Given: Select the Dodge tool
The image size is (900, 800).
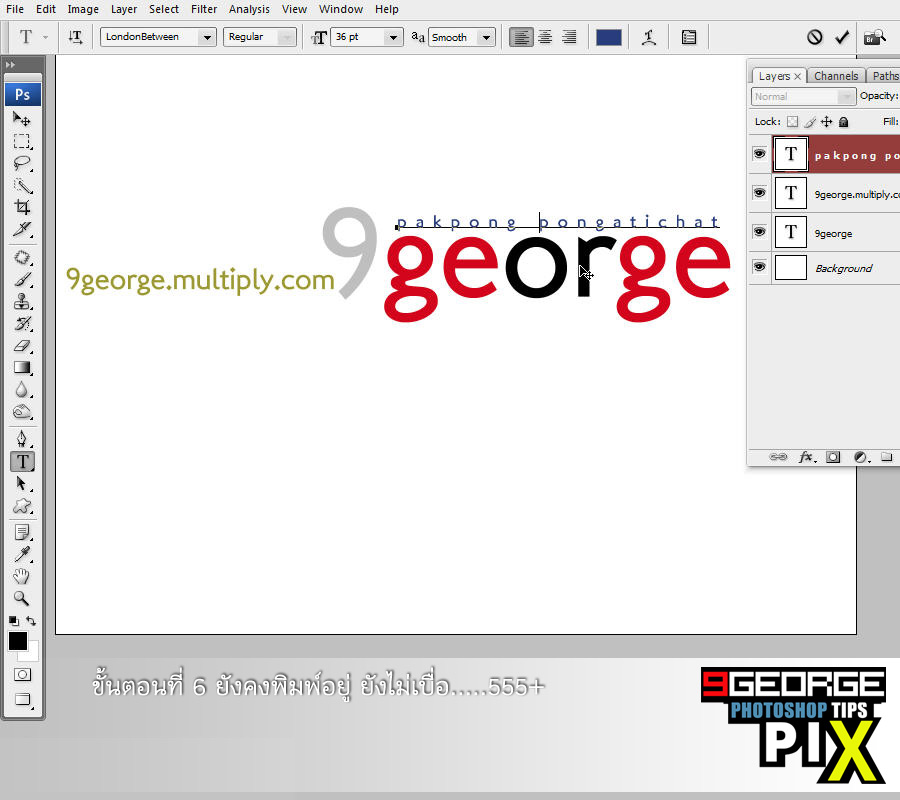Looking at the screenshot, I should 22,411.
